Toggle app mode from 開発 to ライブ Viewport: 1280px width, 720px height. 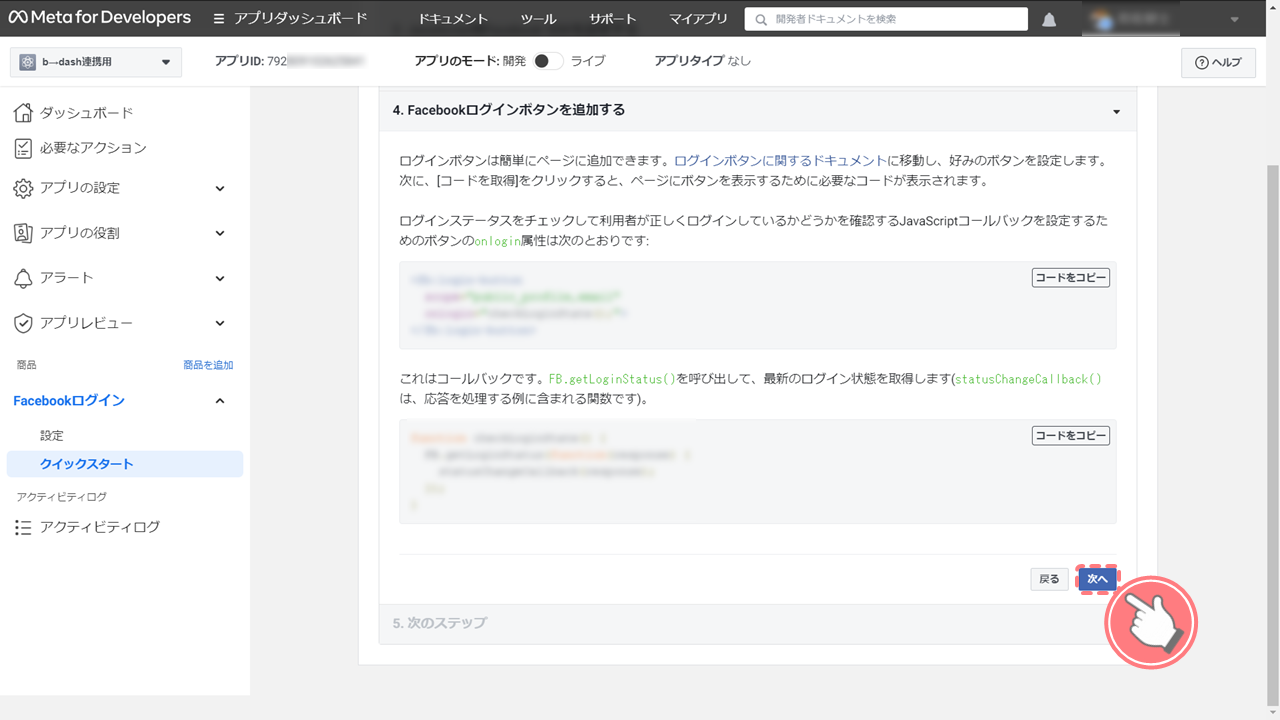(x=547, y=61)
